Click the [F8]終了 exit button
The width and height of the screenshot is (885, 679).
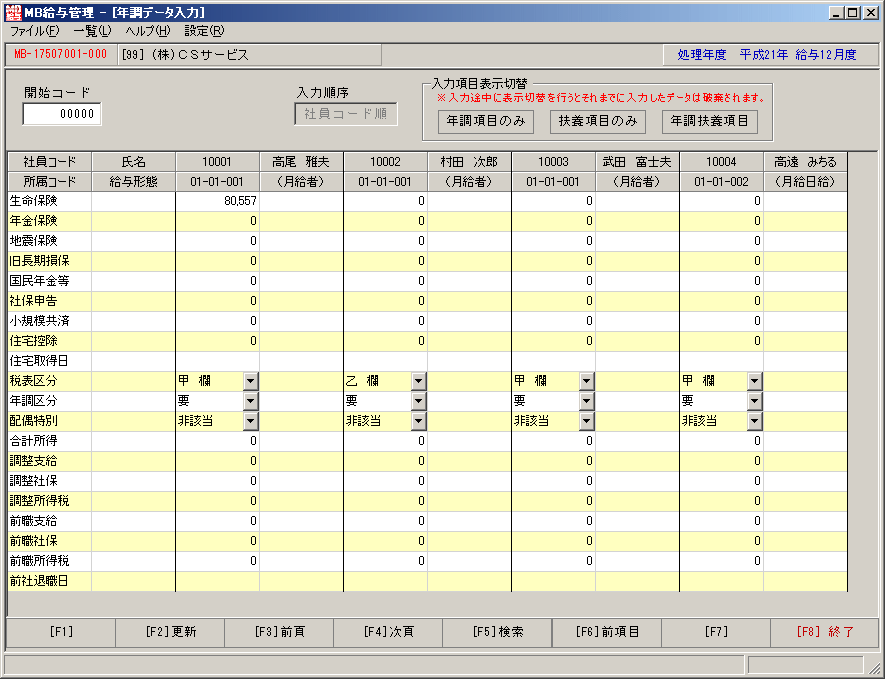tap(825, 632)
